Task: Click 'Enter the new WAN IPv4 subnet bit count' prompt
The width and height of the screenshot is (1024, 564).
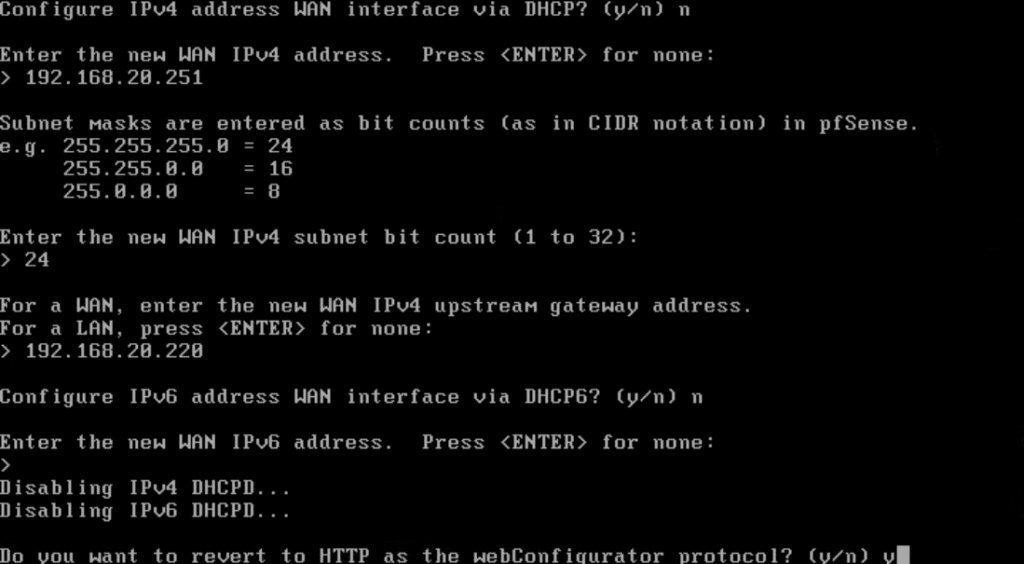Action: [319, 238]
